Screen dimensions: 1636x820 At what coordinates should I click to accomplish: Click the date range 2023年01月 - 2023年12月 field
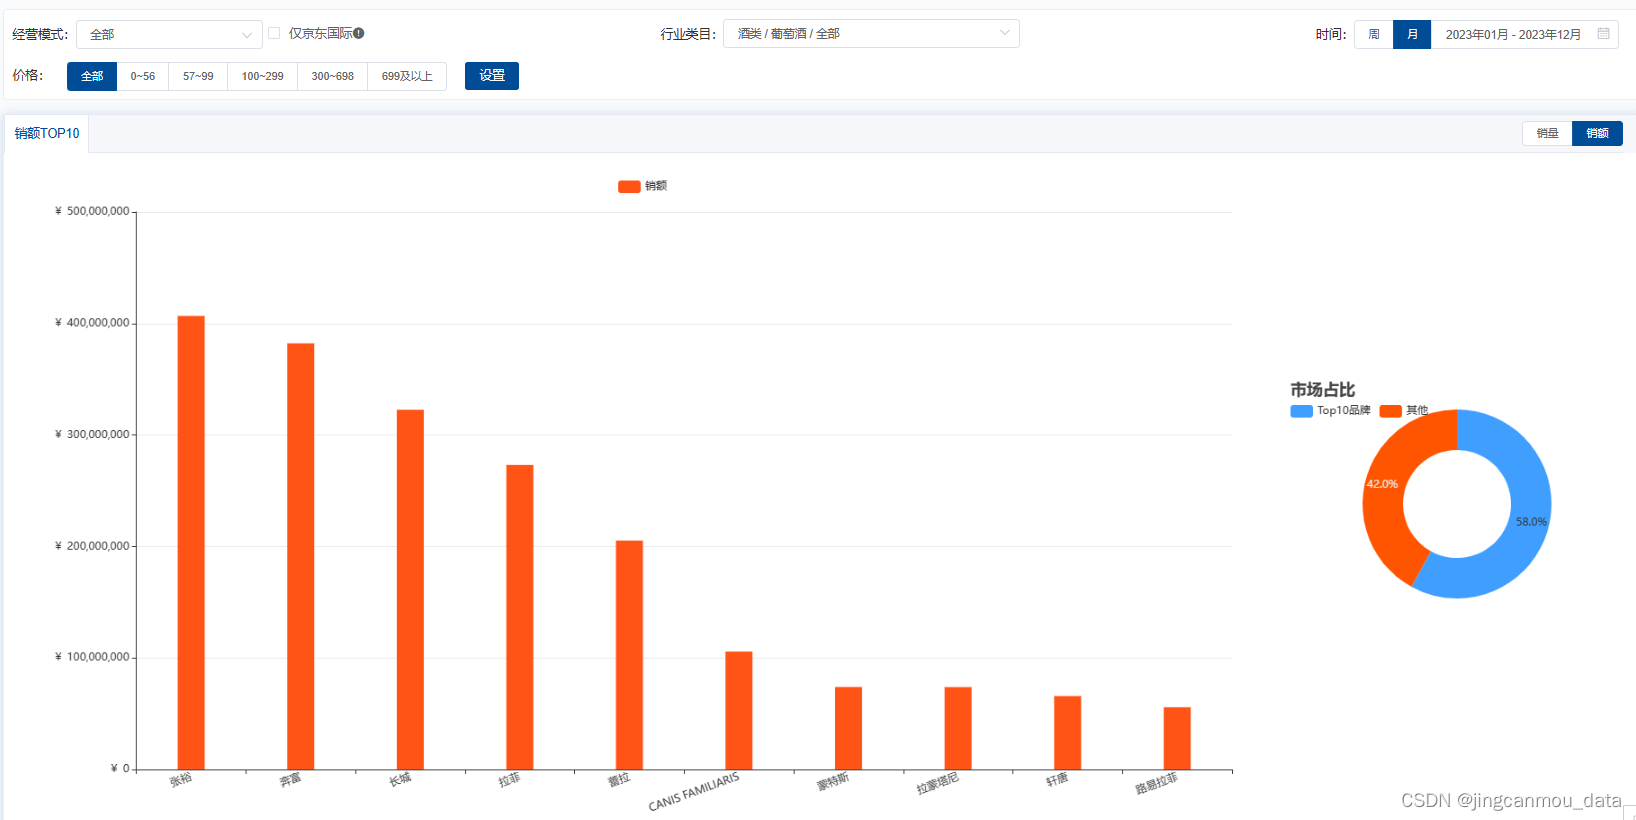[1524, 34]
